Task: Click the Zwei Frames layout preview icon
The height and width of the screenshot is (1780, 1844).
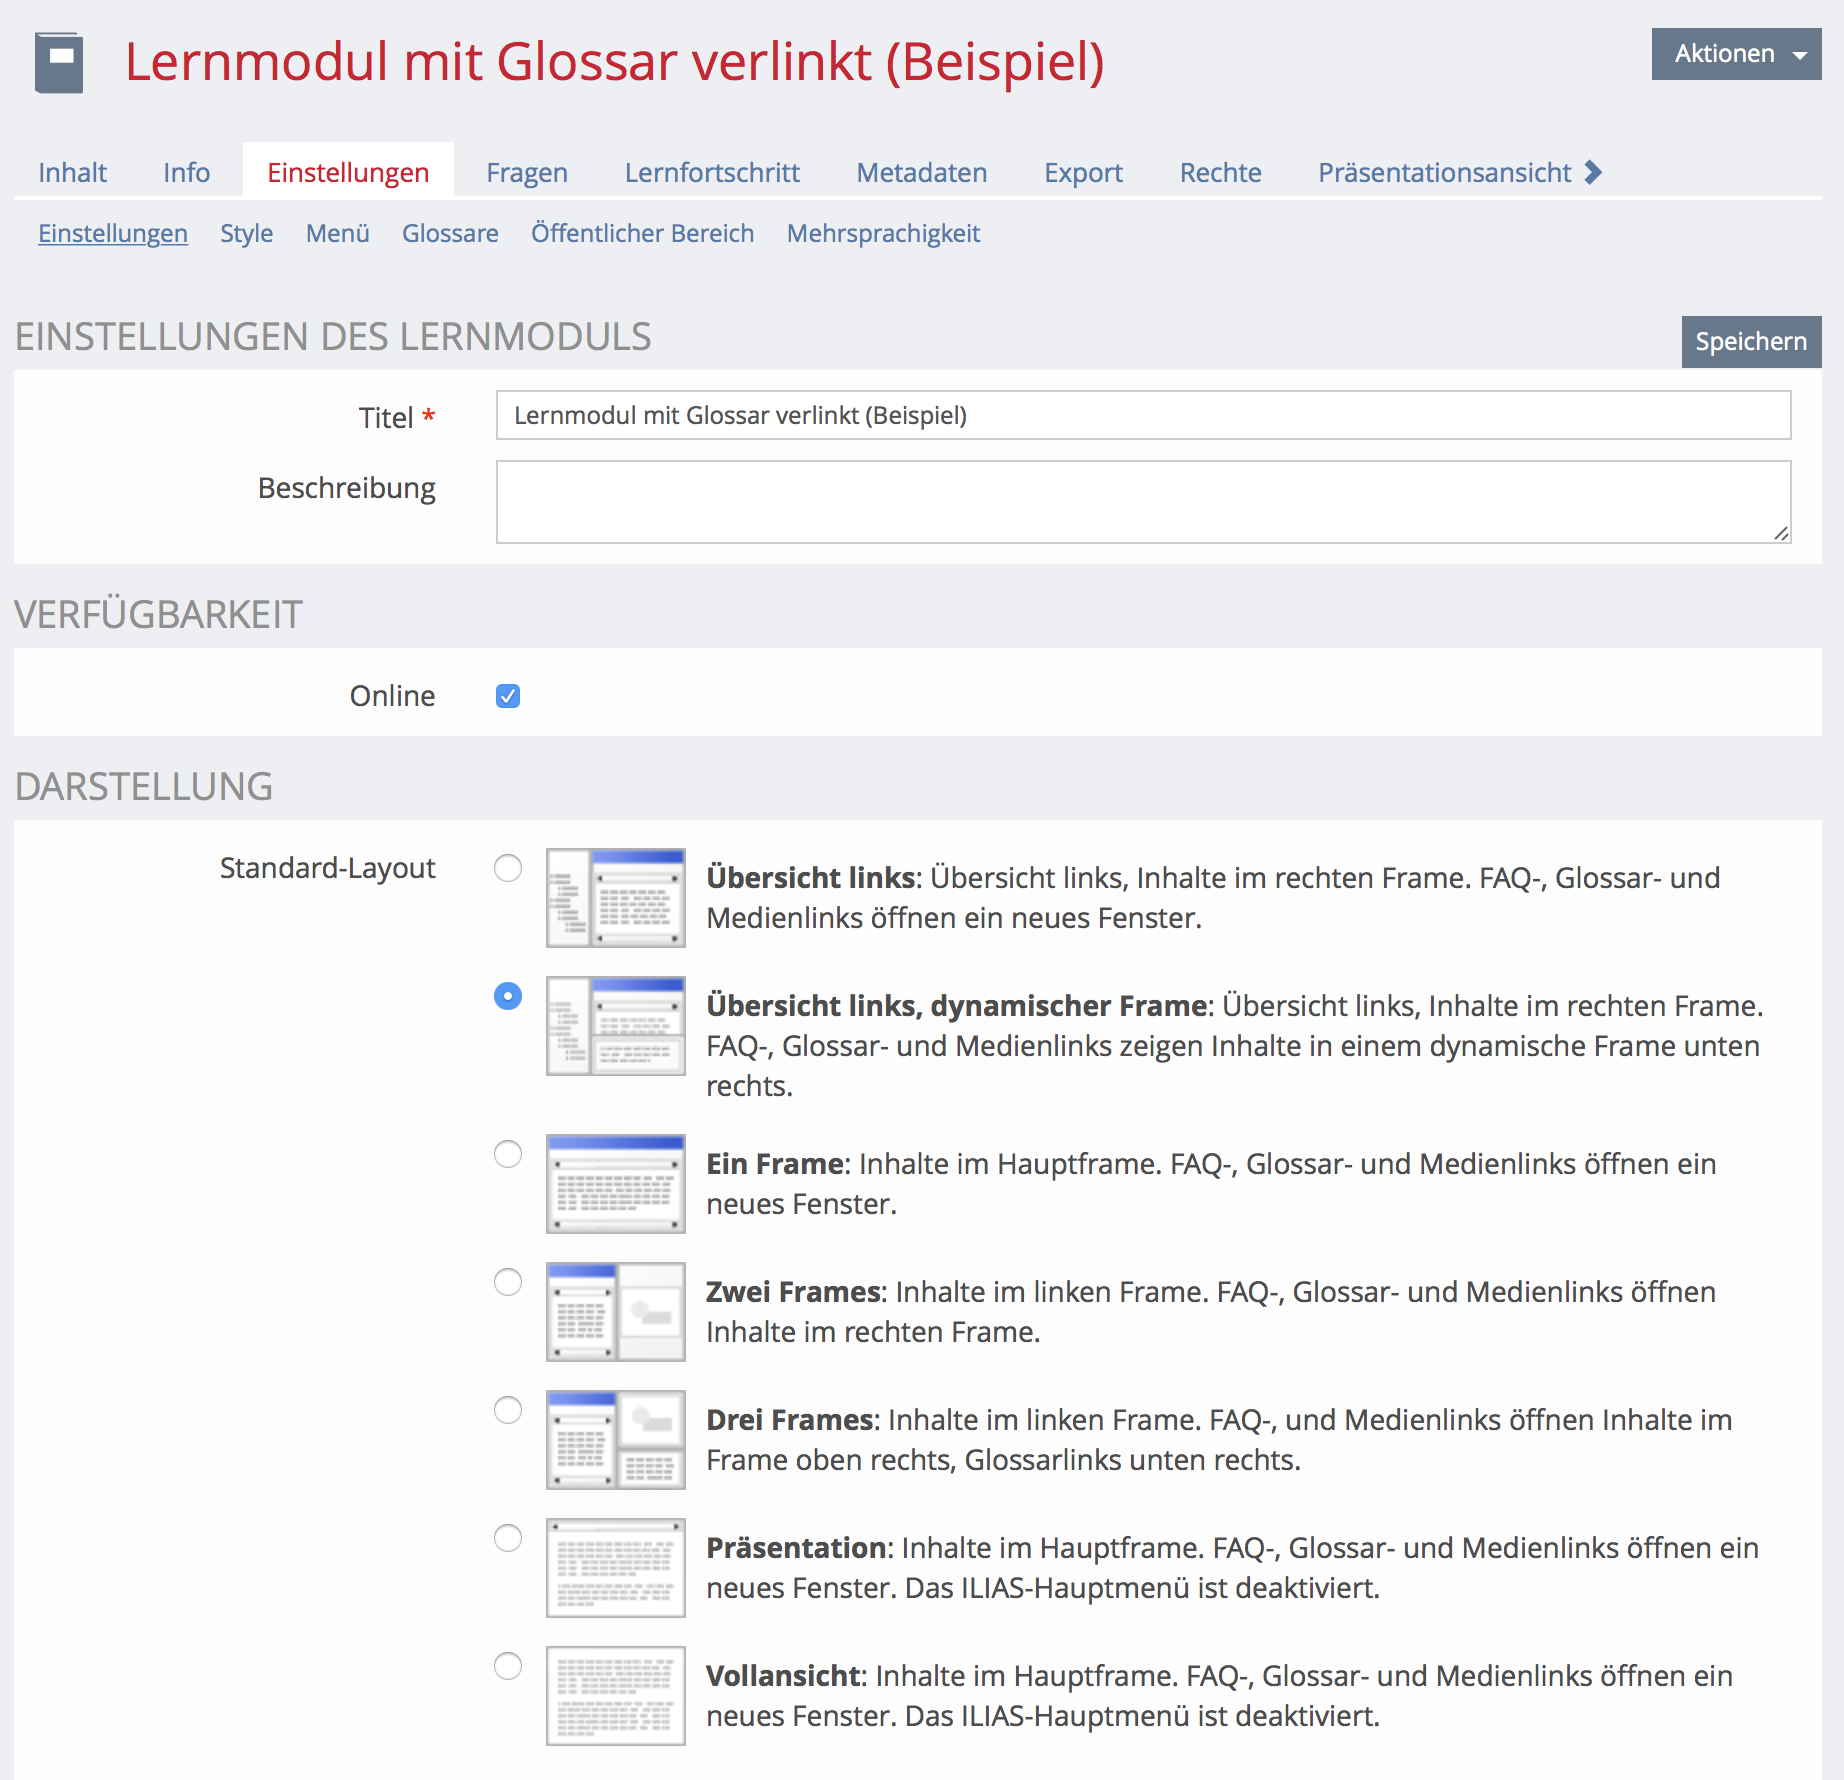Action: (x=615, y=1311)
